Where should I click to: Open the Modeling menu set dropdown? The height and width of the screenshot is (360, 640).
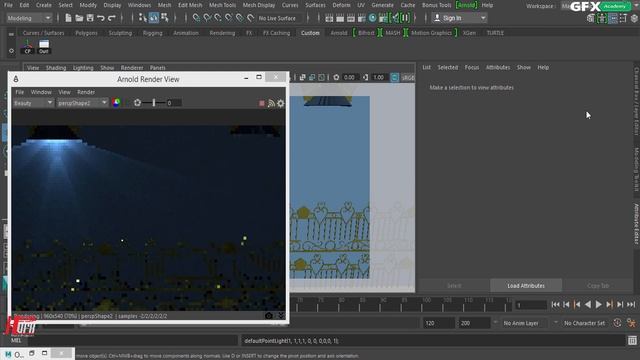click(29, 18)
